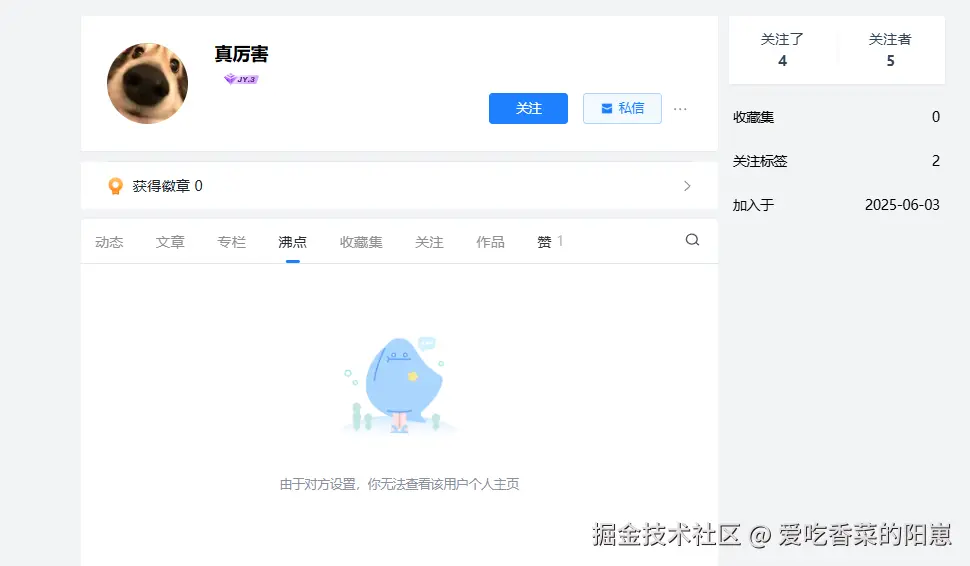Switch to the 动态 tab
Image resolution: width=970 pixels, height=566 pixels.
[x=109, y=242]
